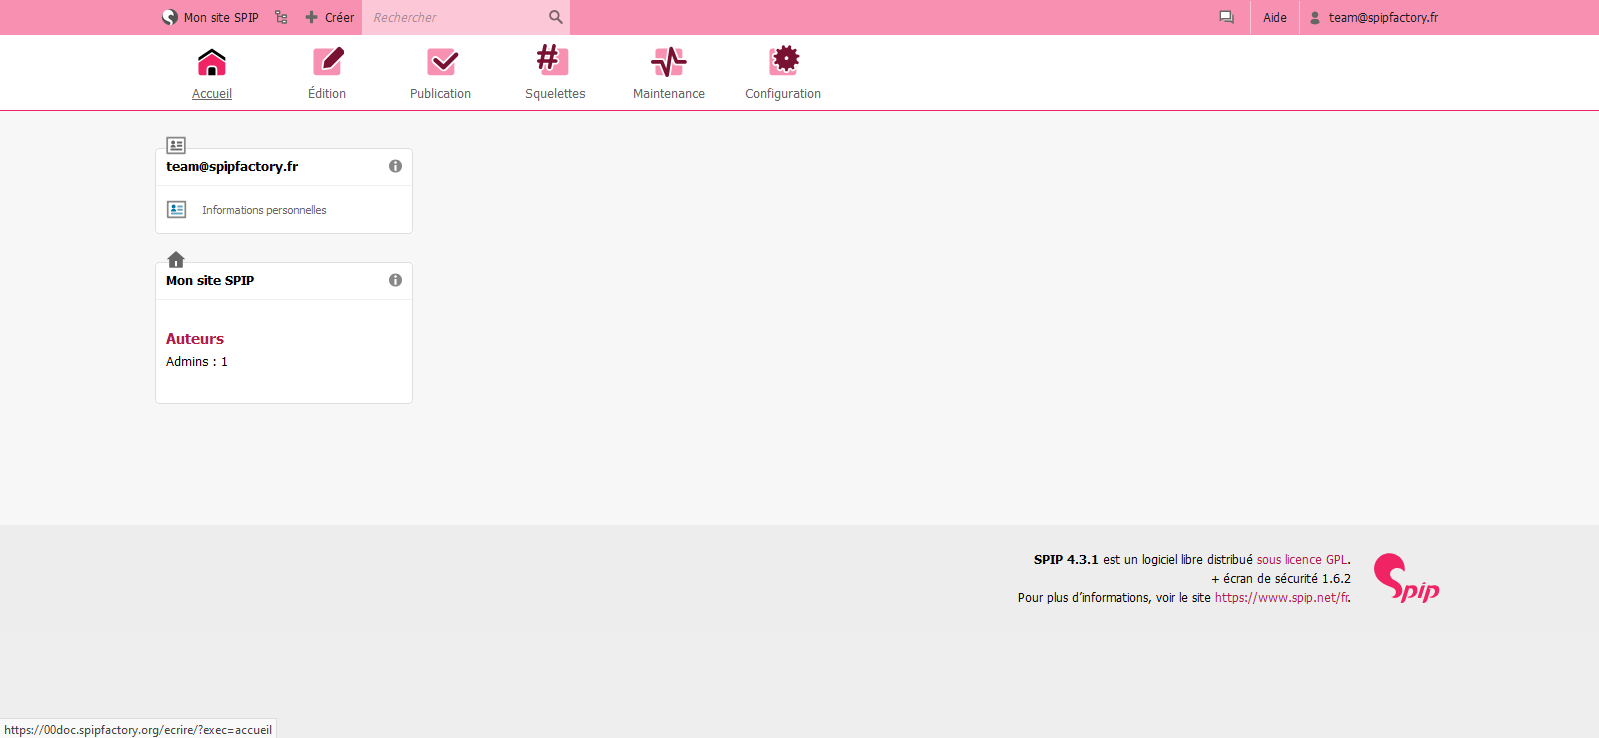Click the SPIP 4.3.1 version text

tap(1066, 560)
